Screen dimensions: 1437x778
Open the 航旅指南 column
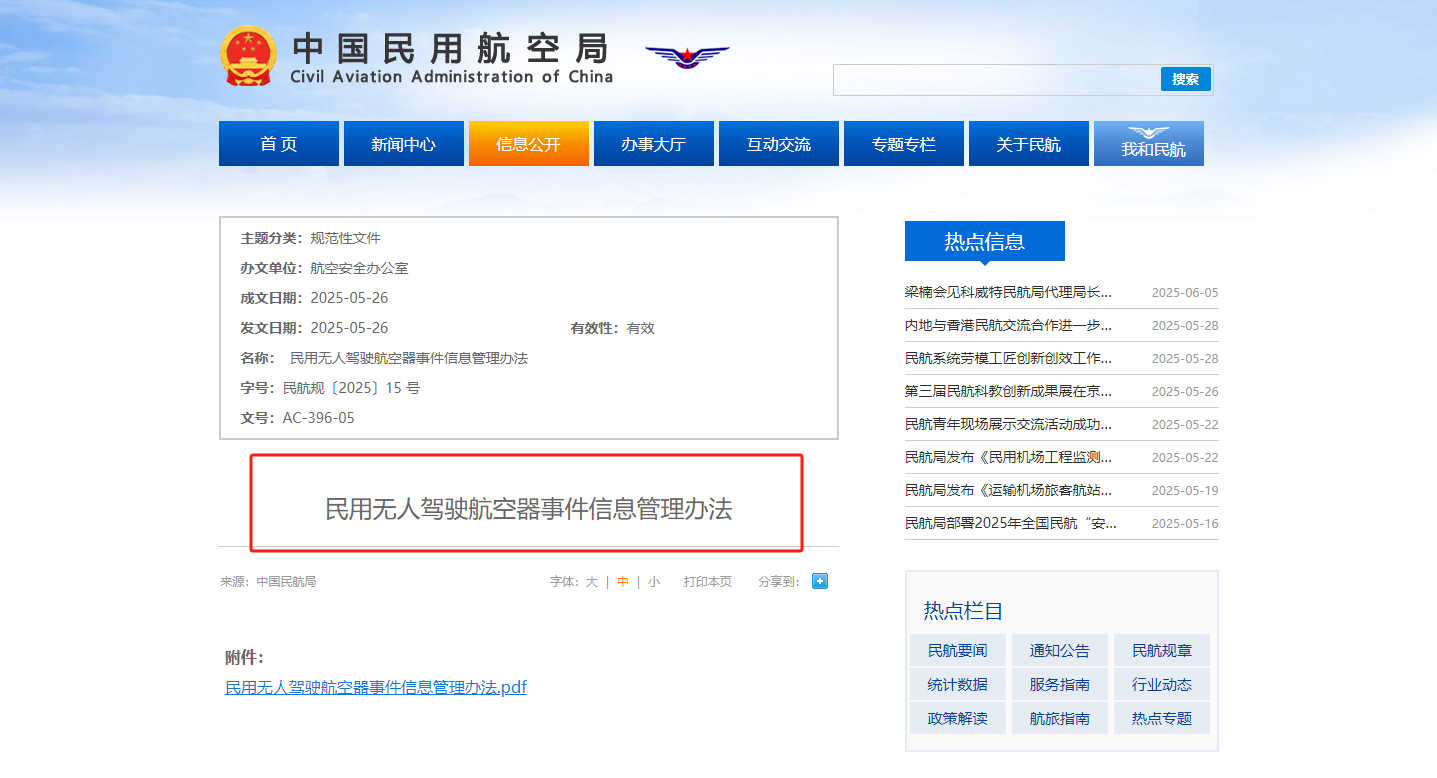(x=1060, y=718)
